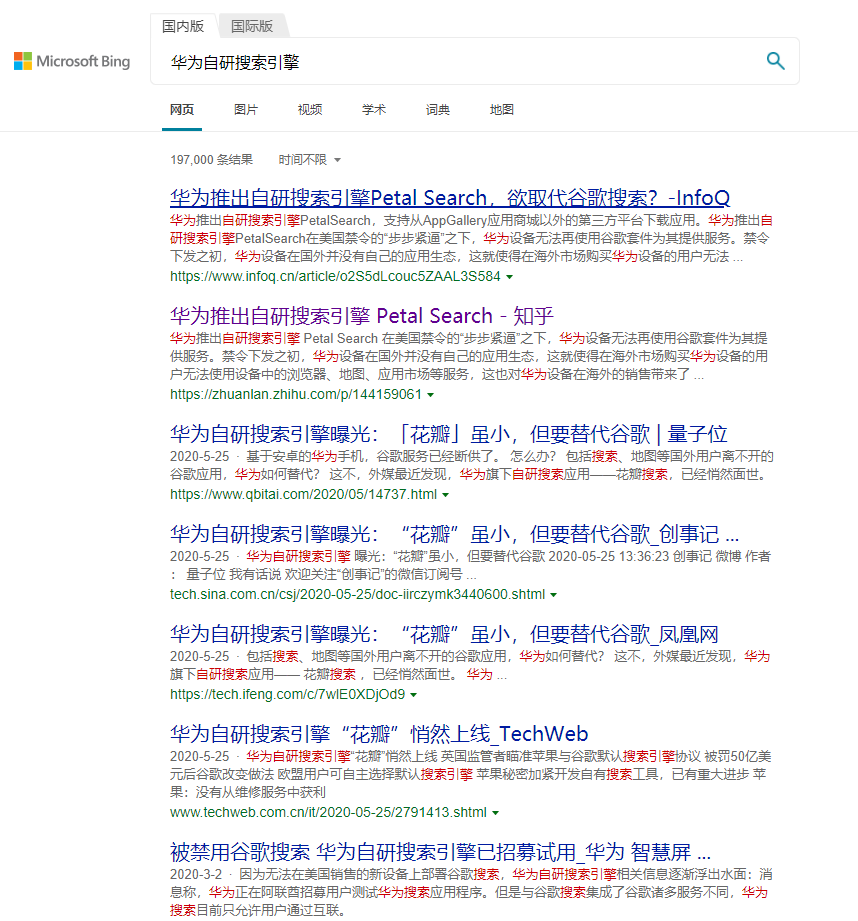Open the 地图 tab
This screenshot has width=858, height=921.
click(x=502, y=110)
